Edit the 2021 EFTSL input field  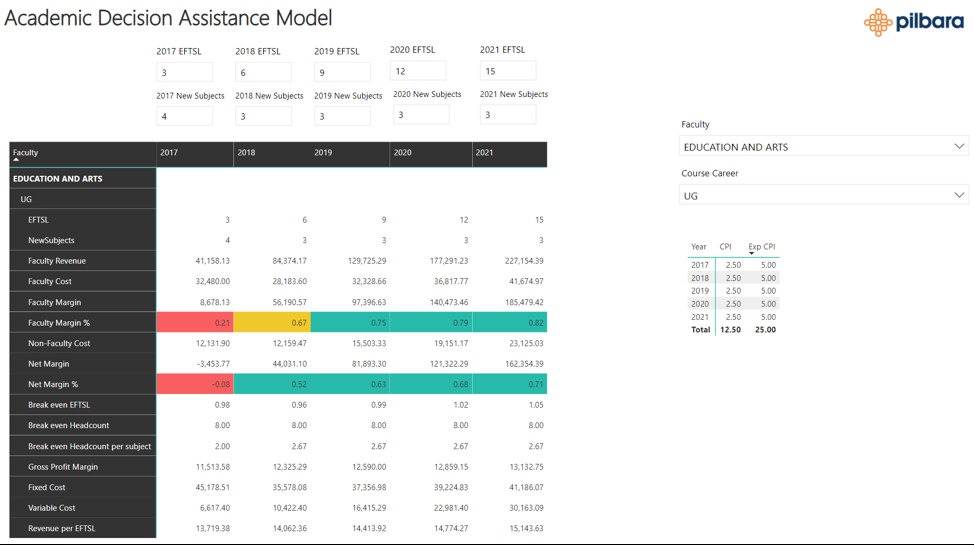click(508, 71)
